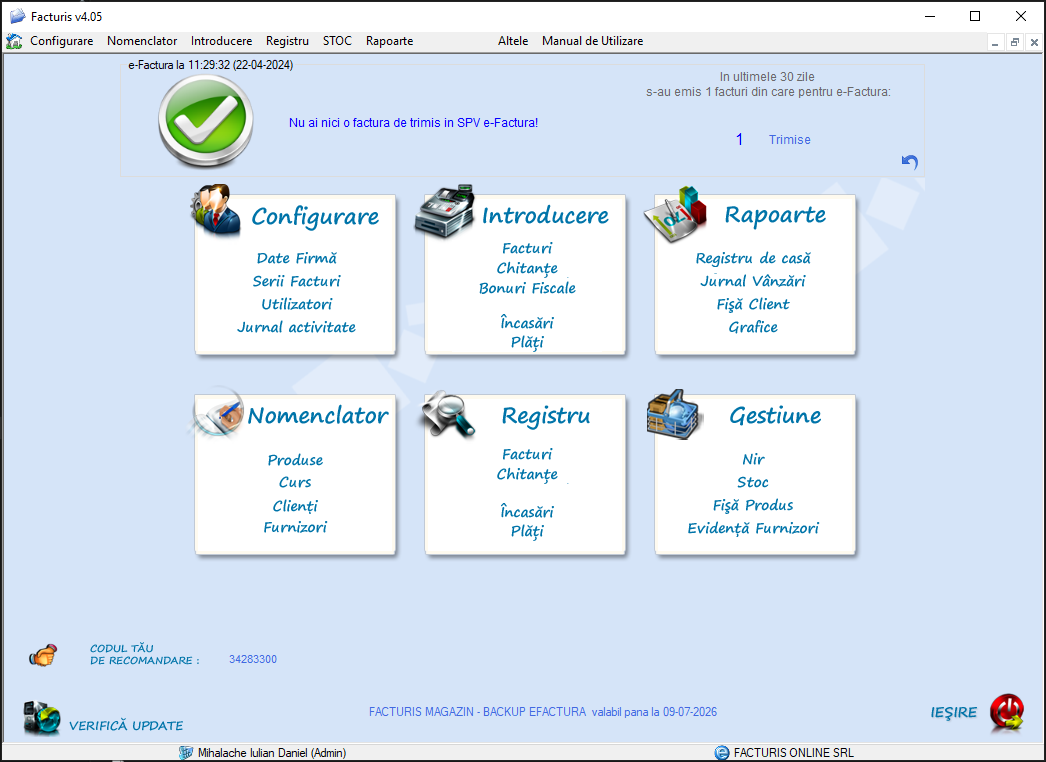Click the Nomenclator notepad icon
The image size is (1046, 762).
(218, 414)
